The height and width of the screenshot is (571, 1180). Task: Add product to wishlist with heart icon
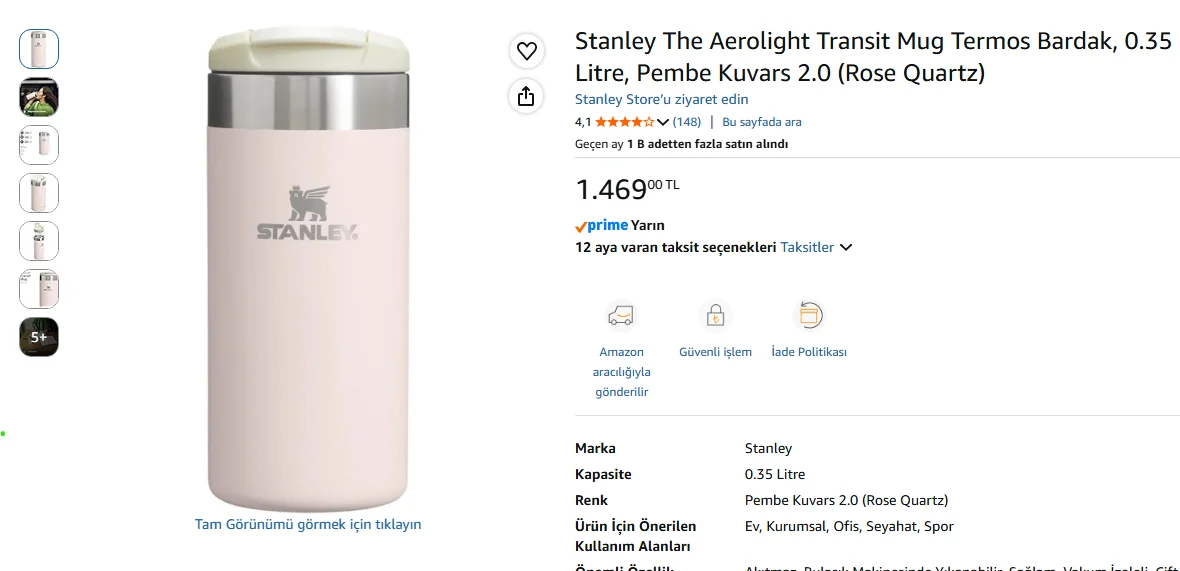point(526,50)
